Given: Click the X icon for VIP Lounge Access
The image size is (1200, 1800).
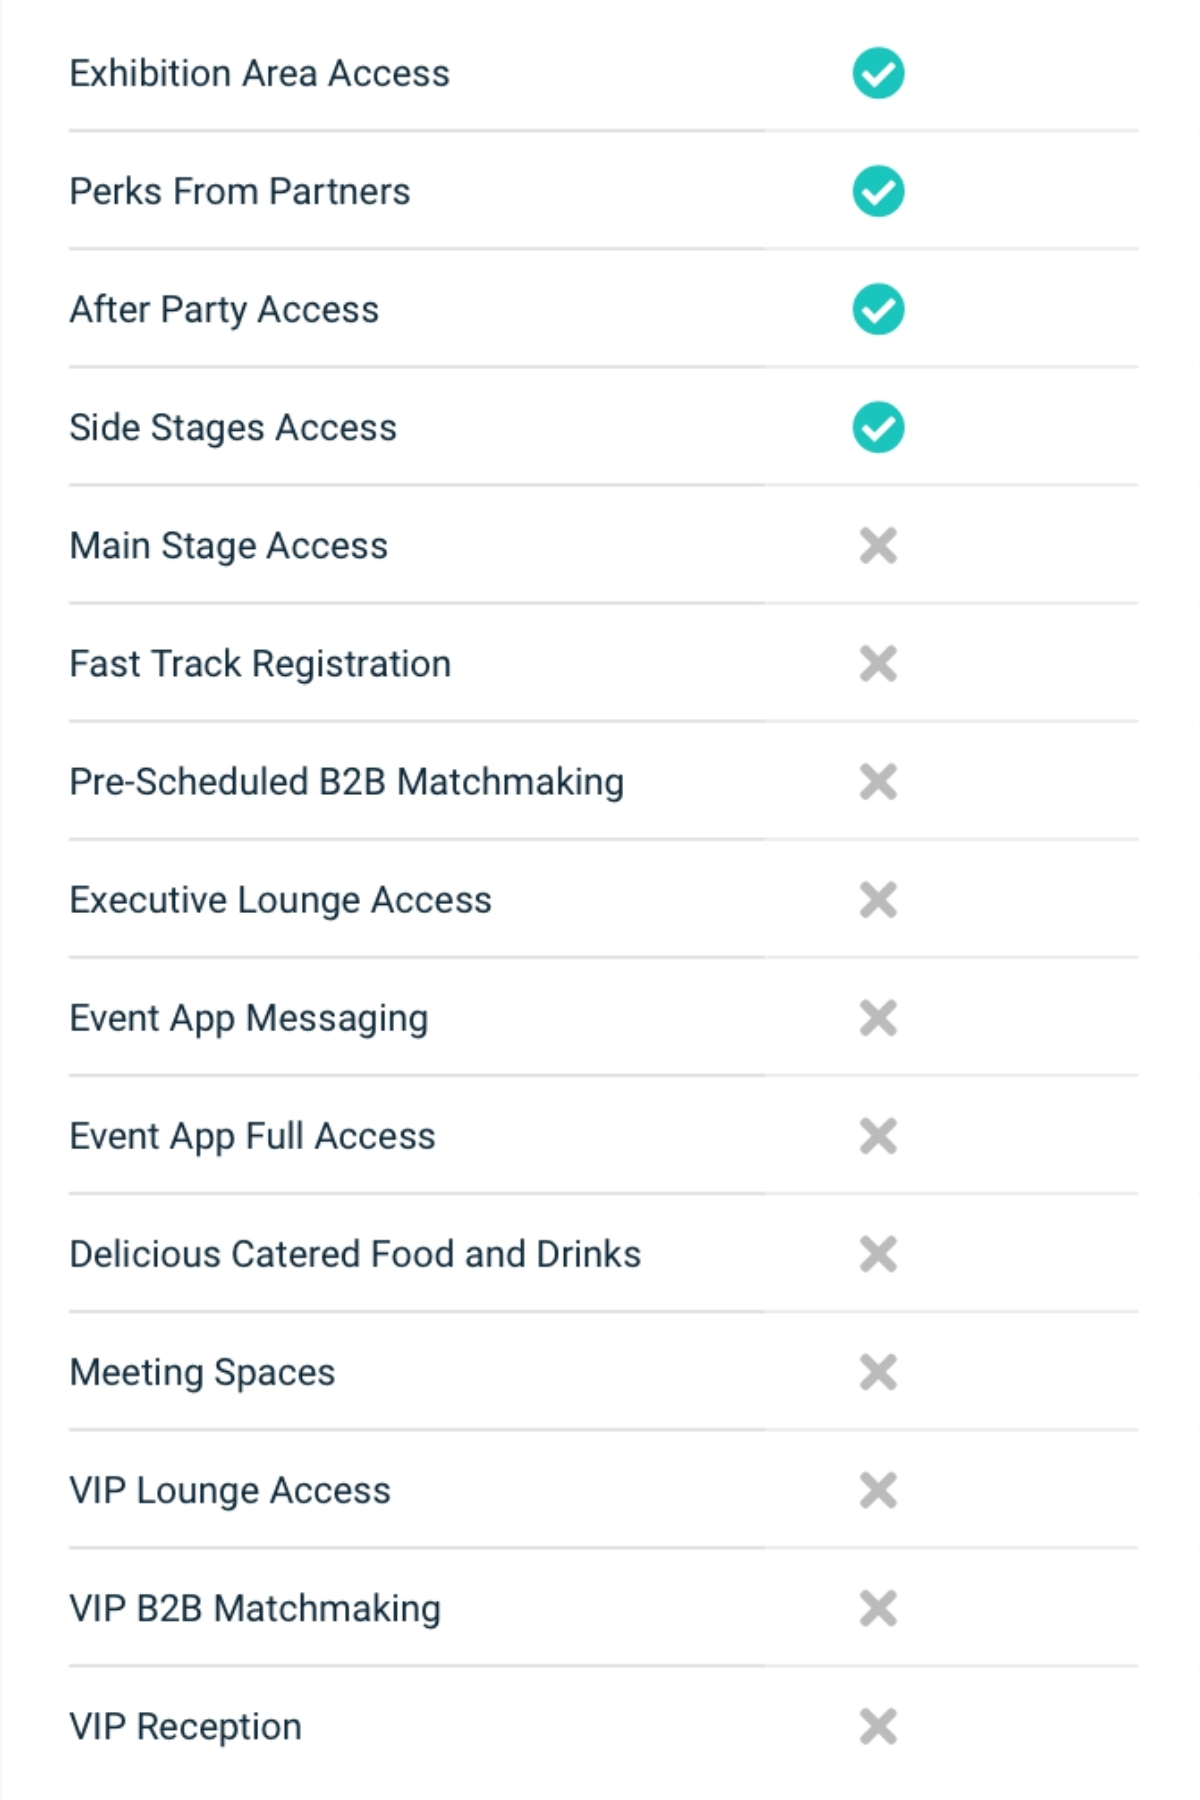Looking at the screenshot, I should [x=878, y=1490].
